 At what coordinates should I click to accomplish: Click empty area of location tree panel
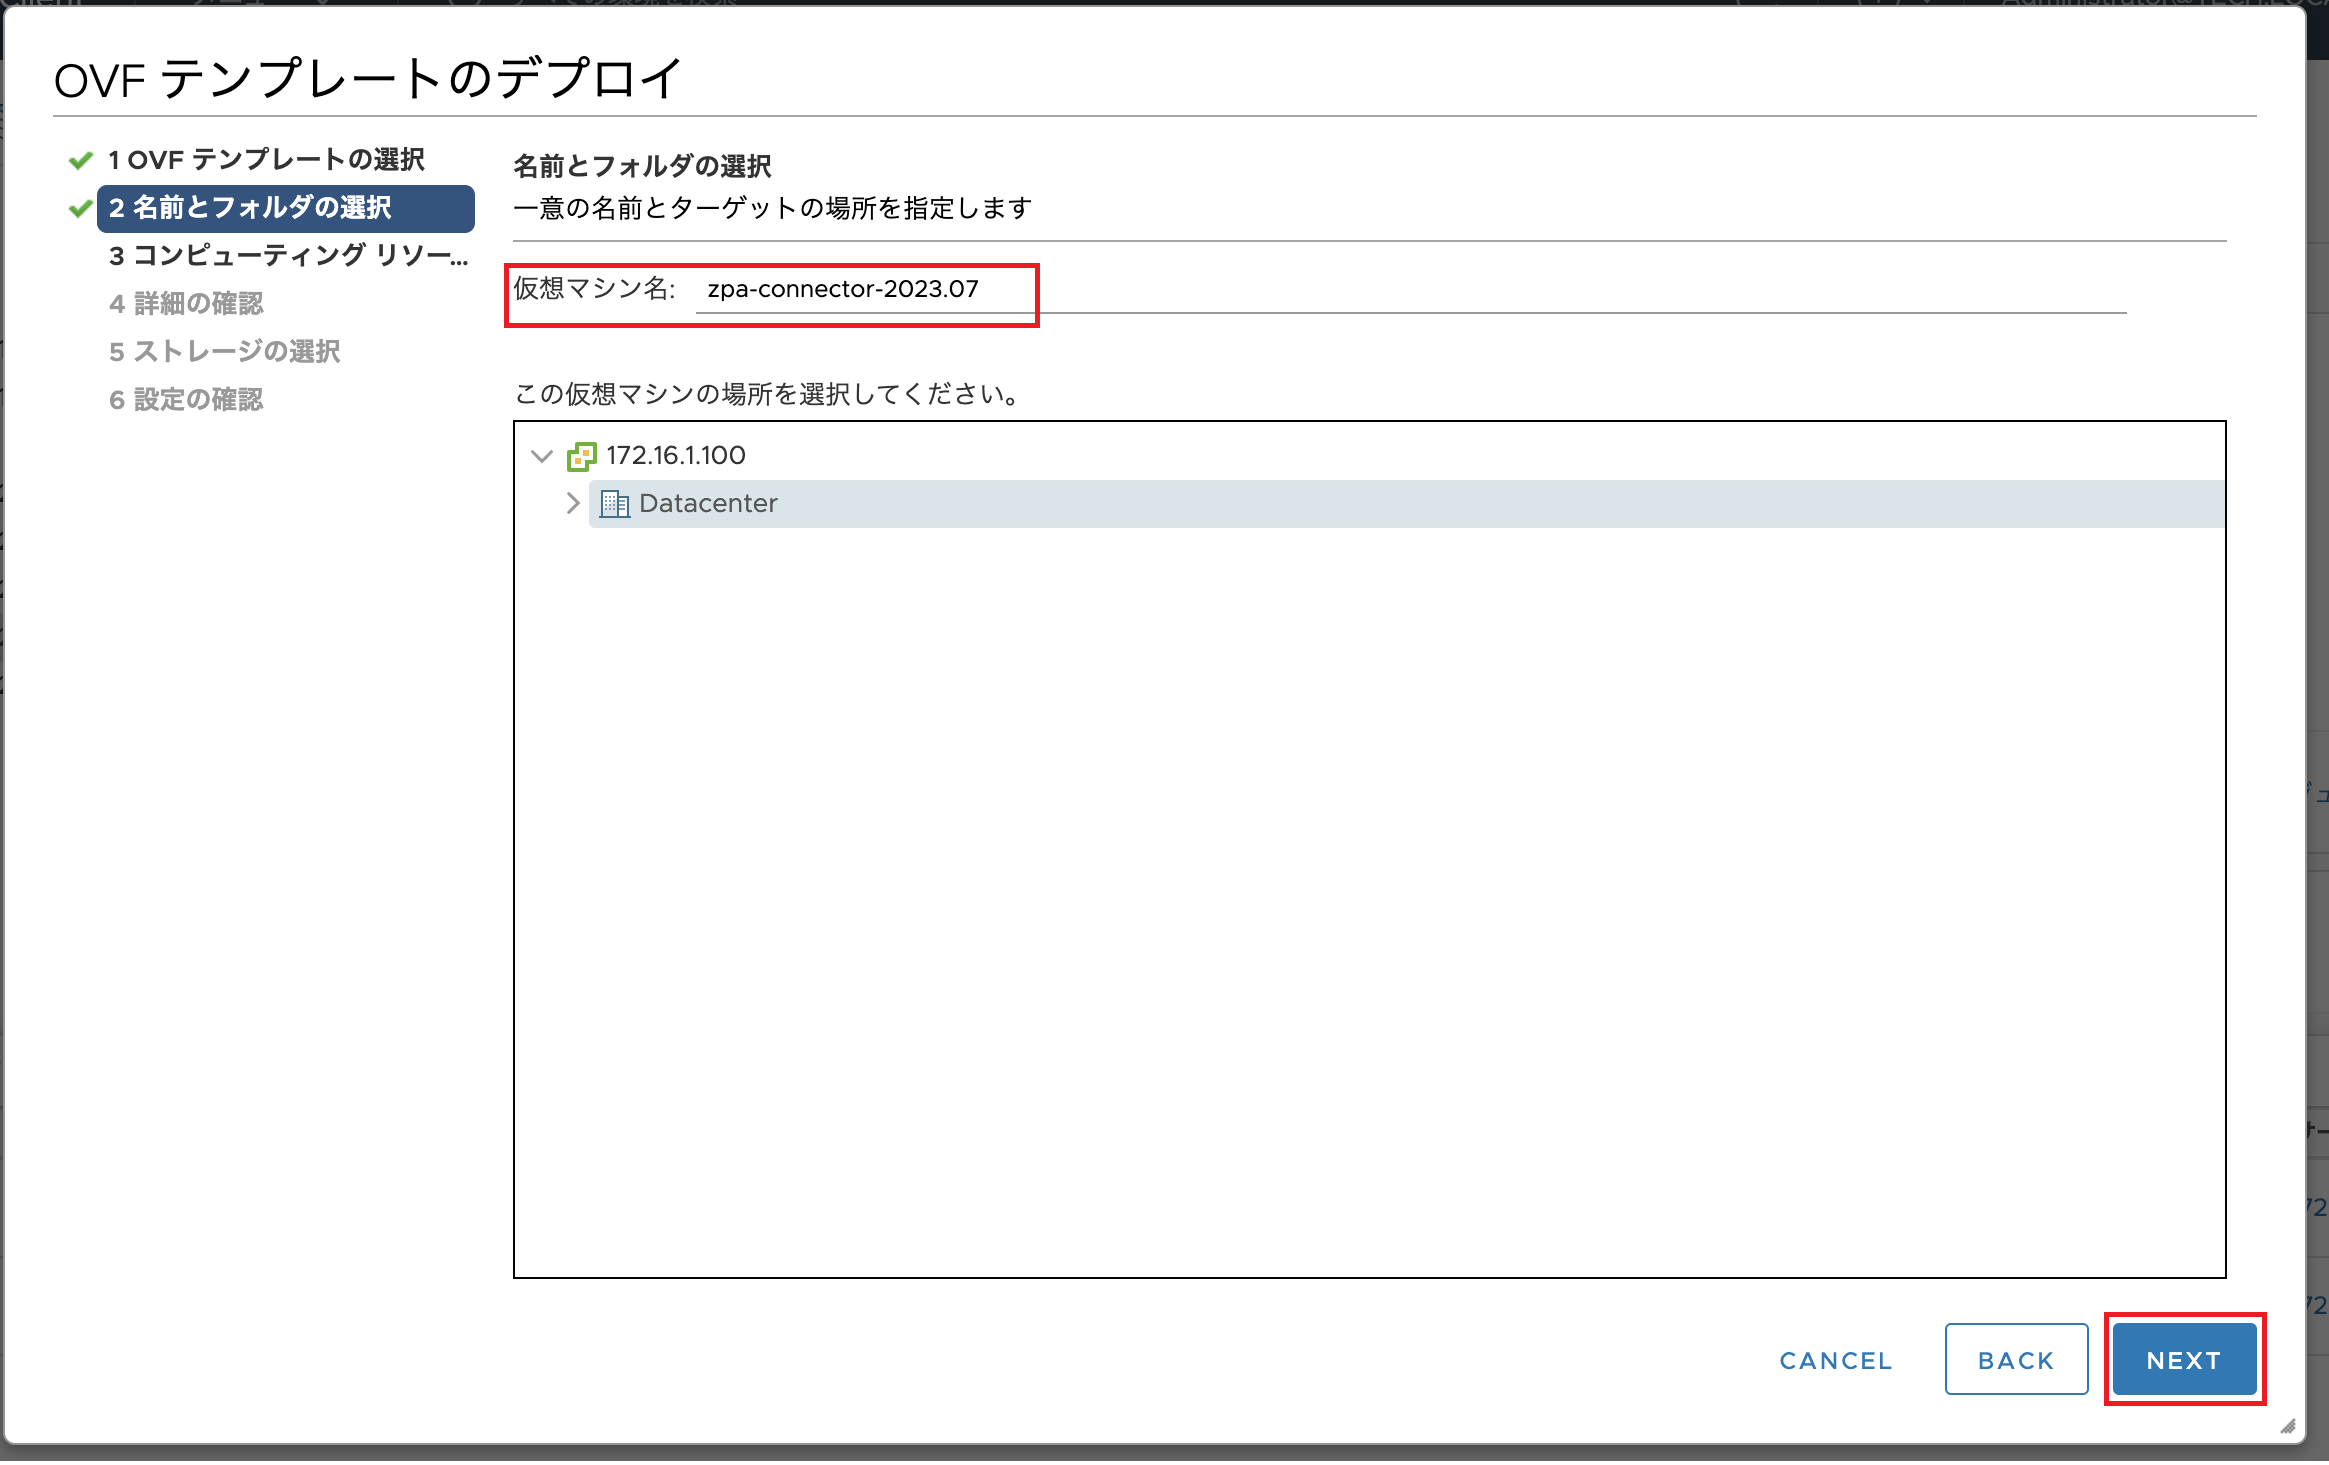pyautogui.click(x=1368, y=900)
